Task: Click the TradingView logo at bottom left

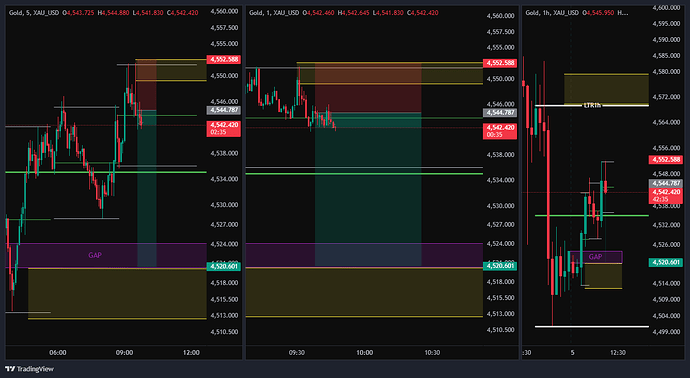Action: (x=29, y=369)
